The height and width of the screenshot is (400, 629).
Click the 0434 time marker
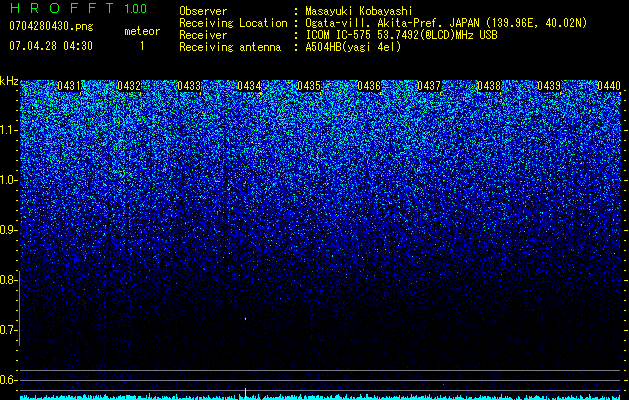[x=249, y=86]
